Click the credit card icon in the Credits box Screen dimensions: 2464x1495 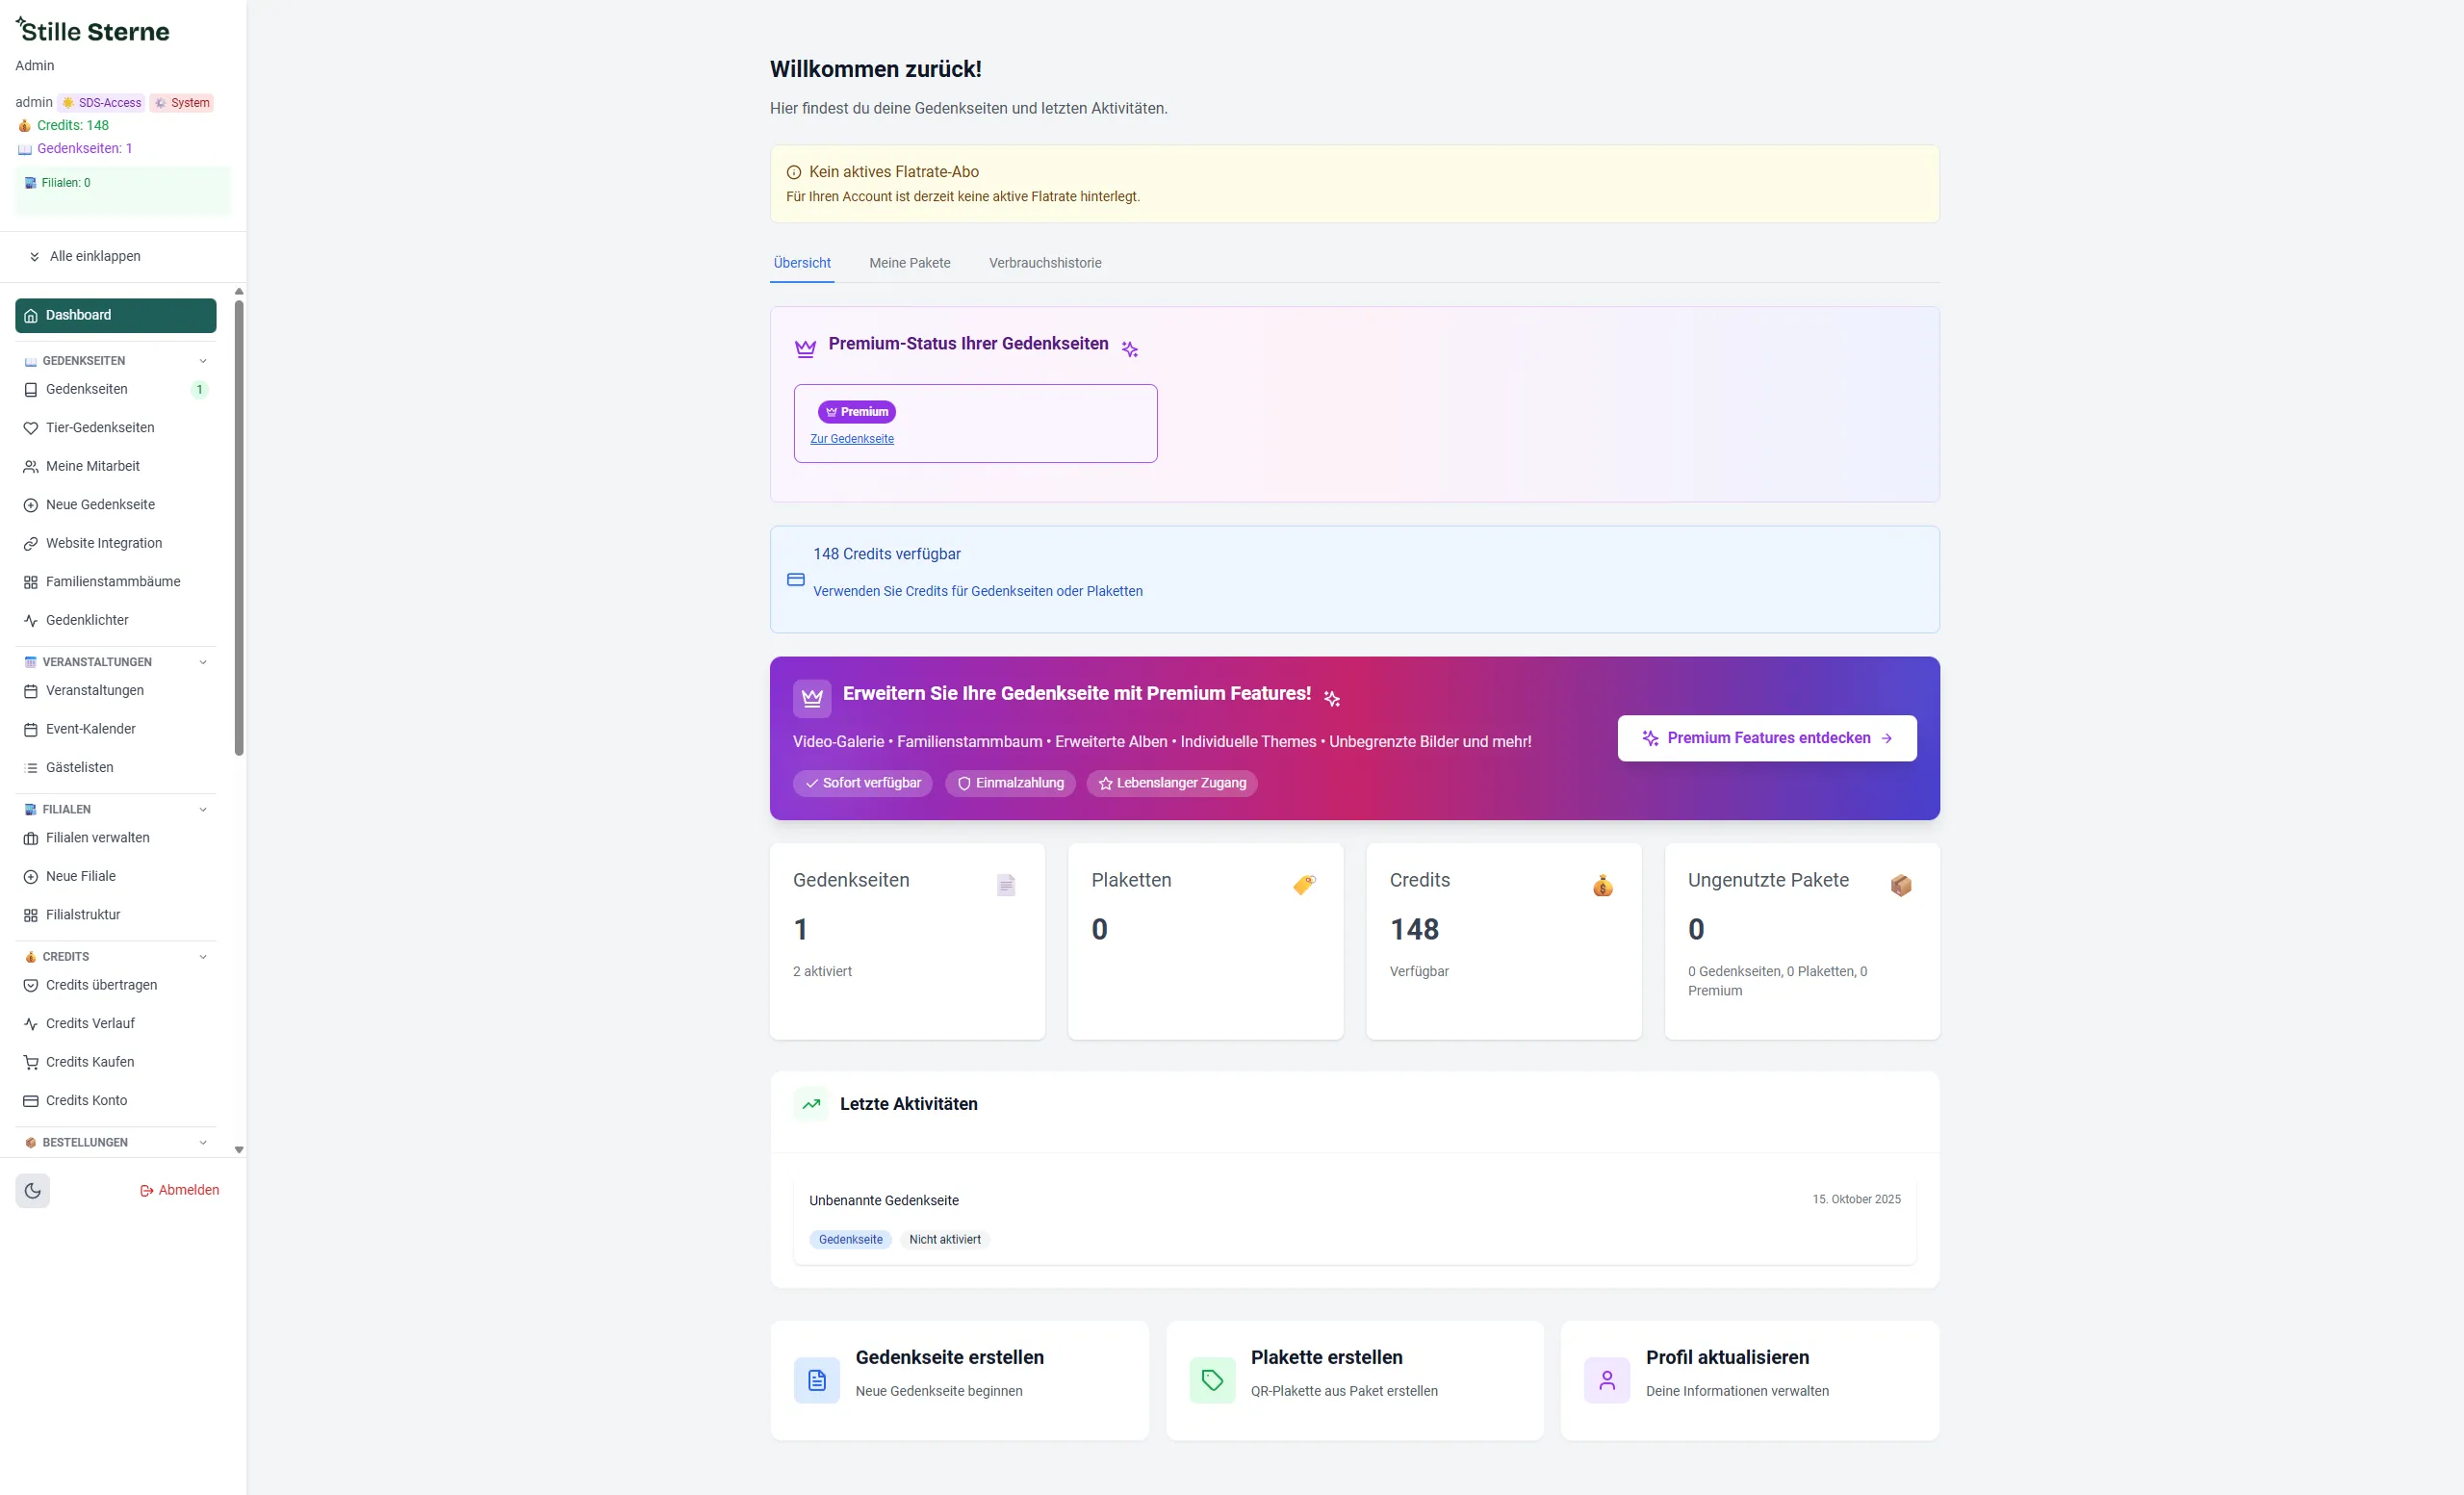(x=795, y=580)
